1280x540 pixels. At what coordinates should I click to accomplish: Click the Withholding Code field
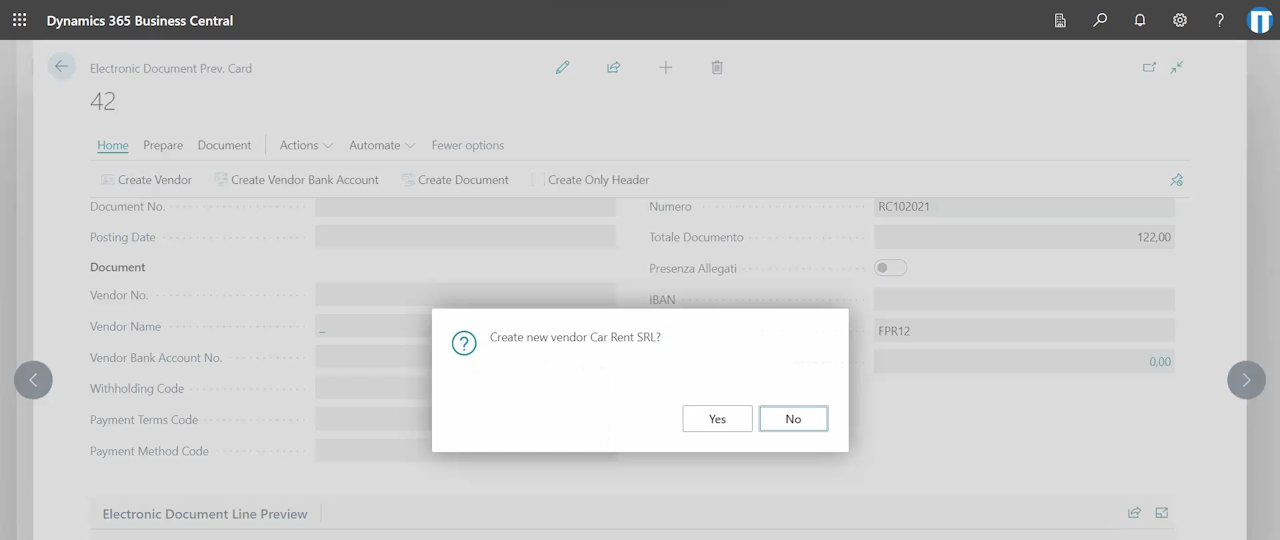373,388
